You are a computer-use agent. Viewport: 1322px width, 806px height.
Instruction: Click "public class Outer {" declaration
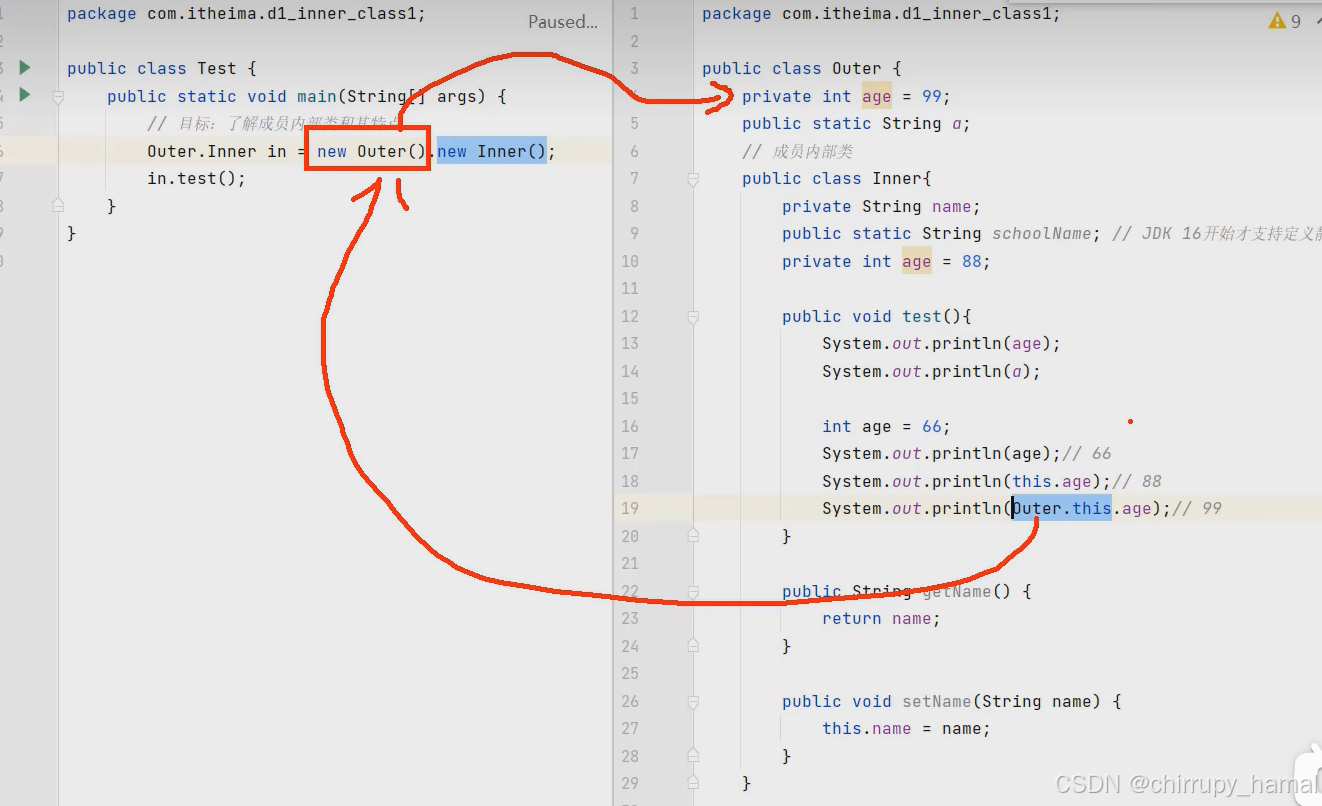point(802,68)
